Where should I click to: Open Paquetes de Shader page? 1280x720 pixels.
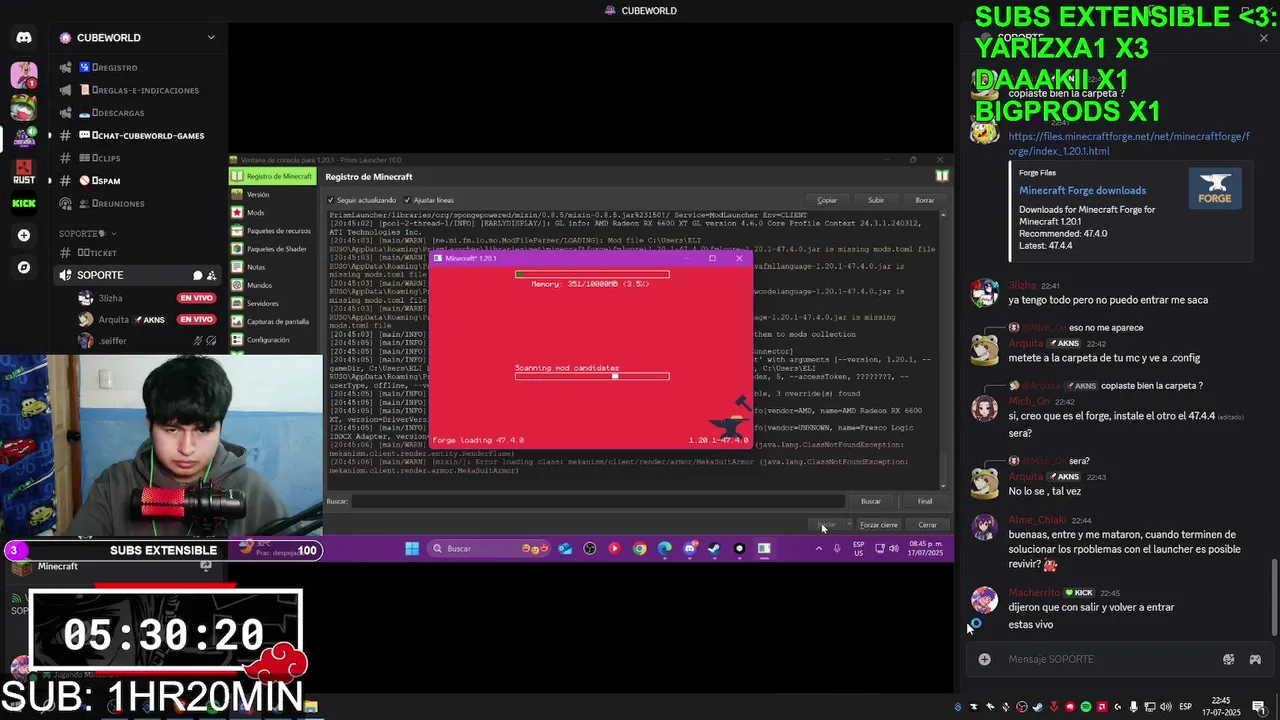pyautogui.click(x=272, y=248)
